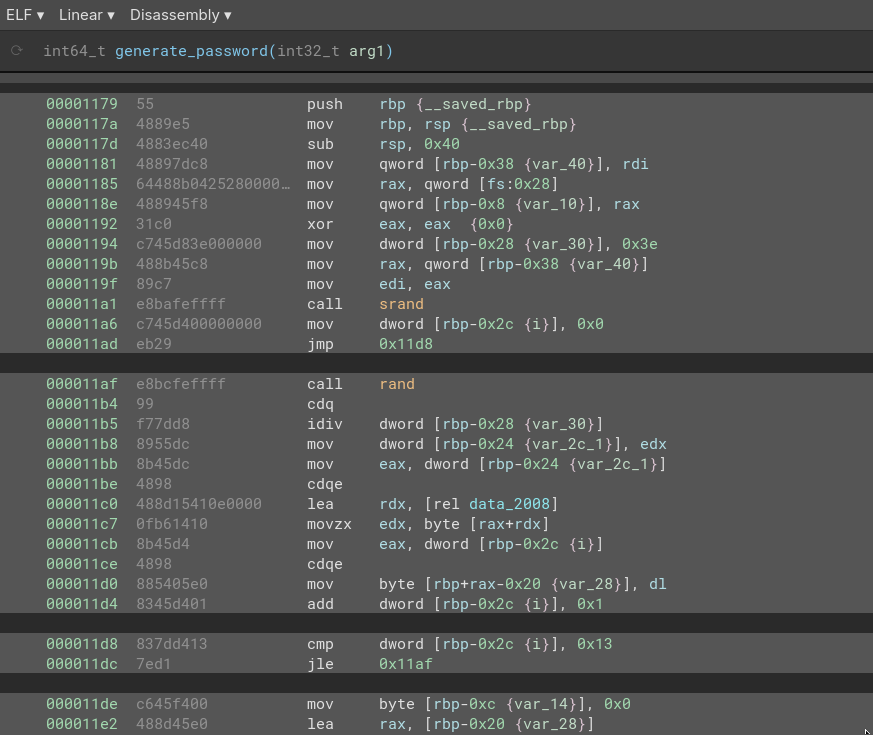Image resolution: width=873 pixels, height=735 pixels.
Task: Click the srand call target
Action: point(401,304)
